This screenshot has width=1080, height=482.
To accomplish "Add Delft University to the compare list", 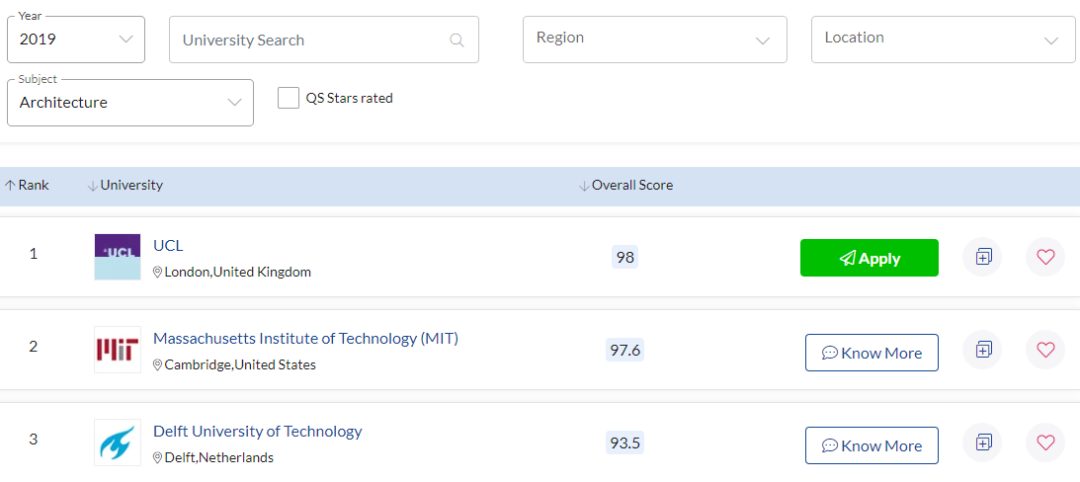I will pyautogui.click(x=982, y=442).
